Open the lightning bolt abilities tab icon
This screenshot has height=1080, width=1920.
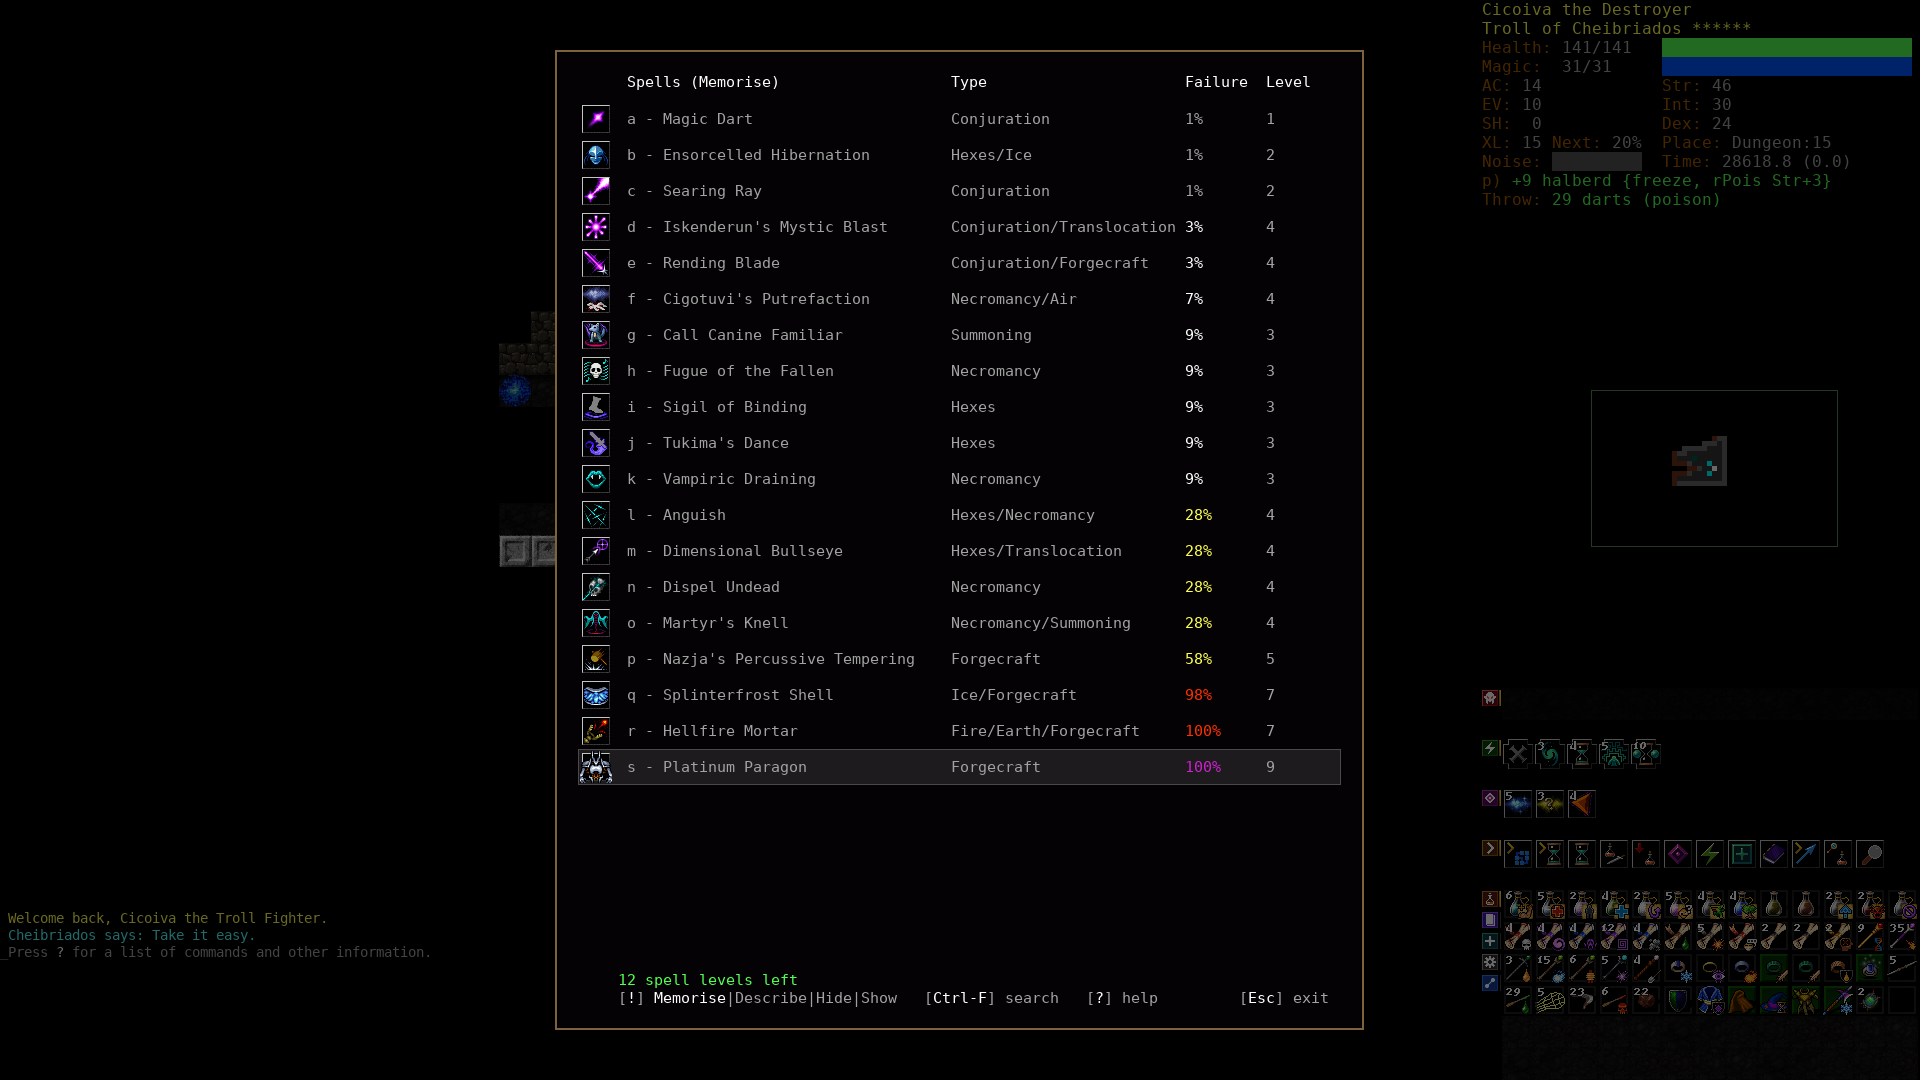pos(1490,748)
